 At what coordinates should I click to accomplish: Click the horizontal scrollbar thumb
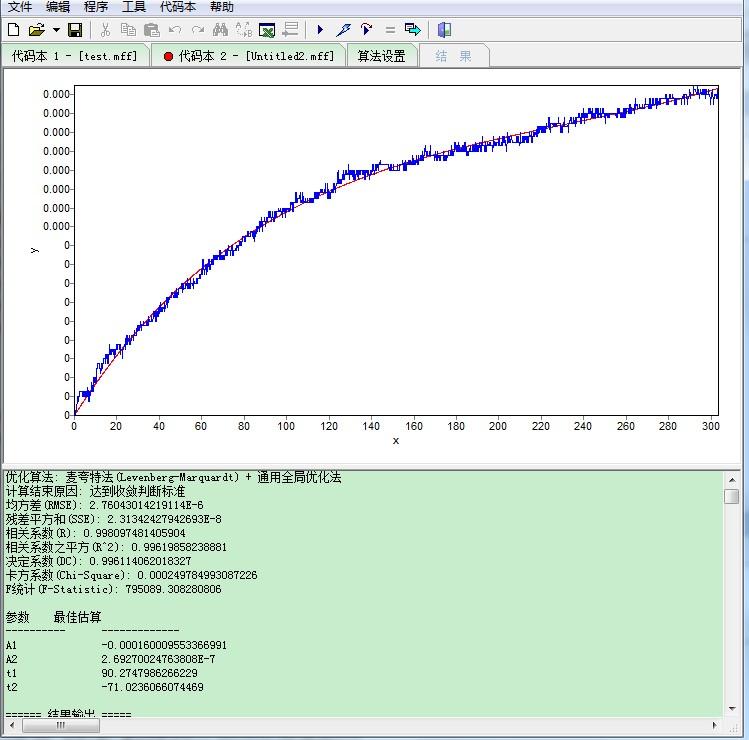[x=61, y=726]
